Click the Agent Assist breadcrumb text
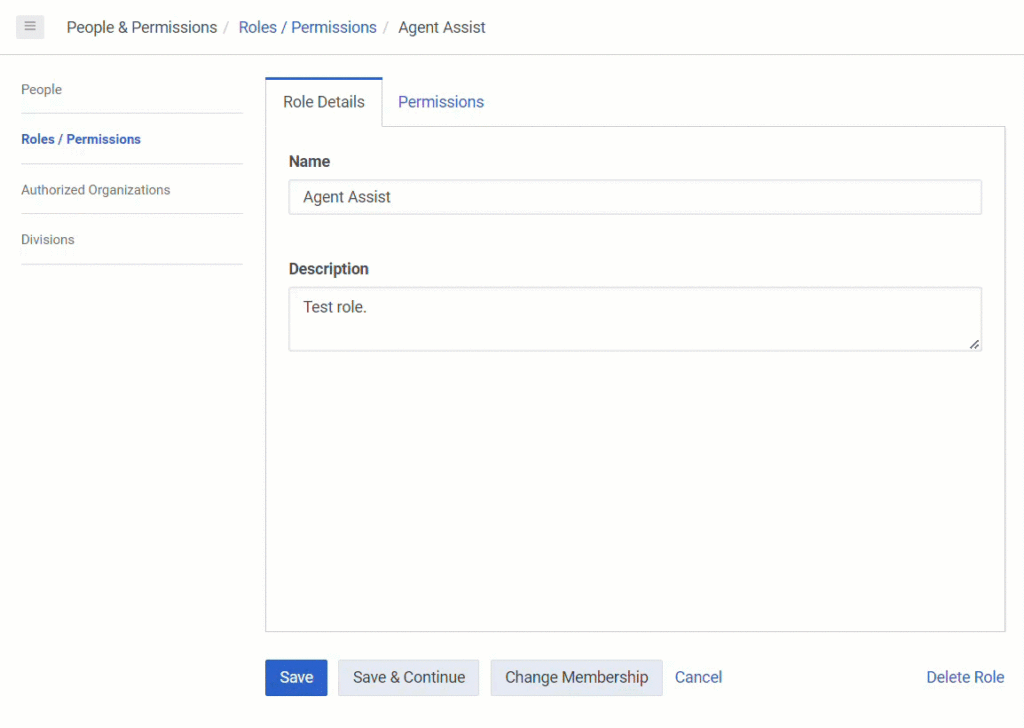The width and height of the screenshot is (1024, 728). coord(441,27)
